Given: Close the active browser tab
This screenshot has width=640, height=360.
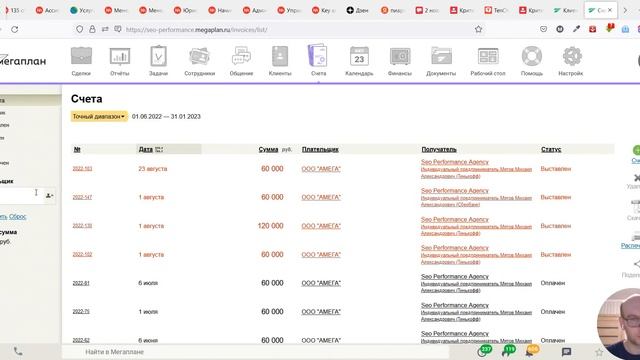Looking at the screenshot, I should 610,10.
